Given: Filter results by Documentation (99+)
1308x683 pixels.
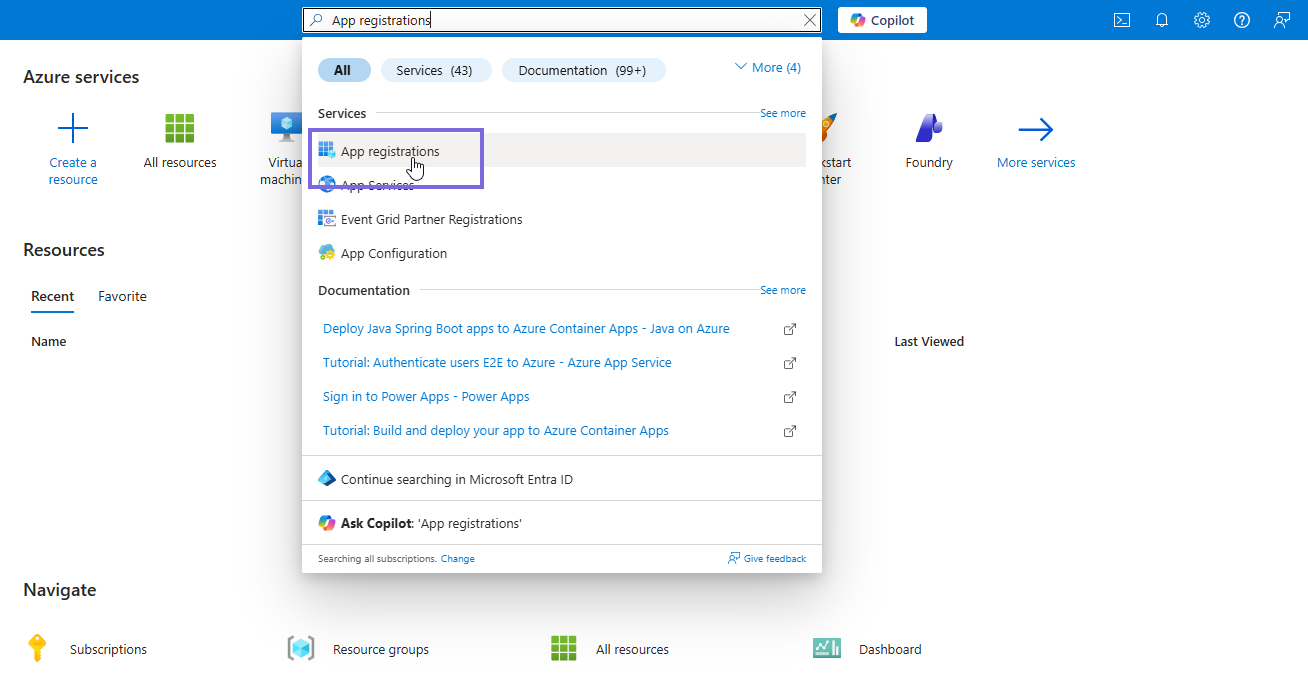Looking at the screenshot, I should coord(583,70).
